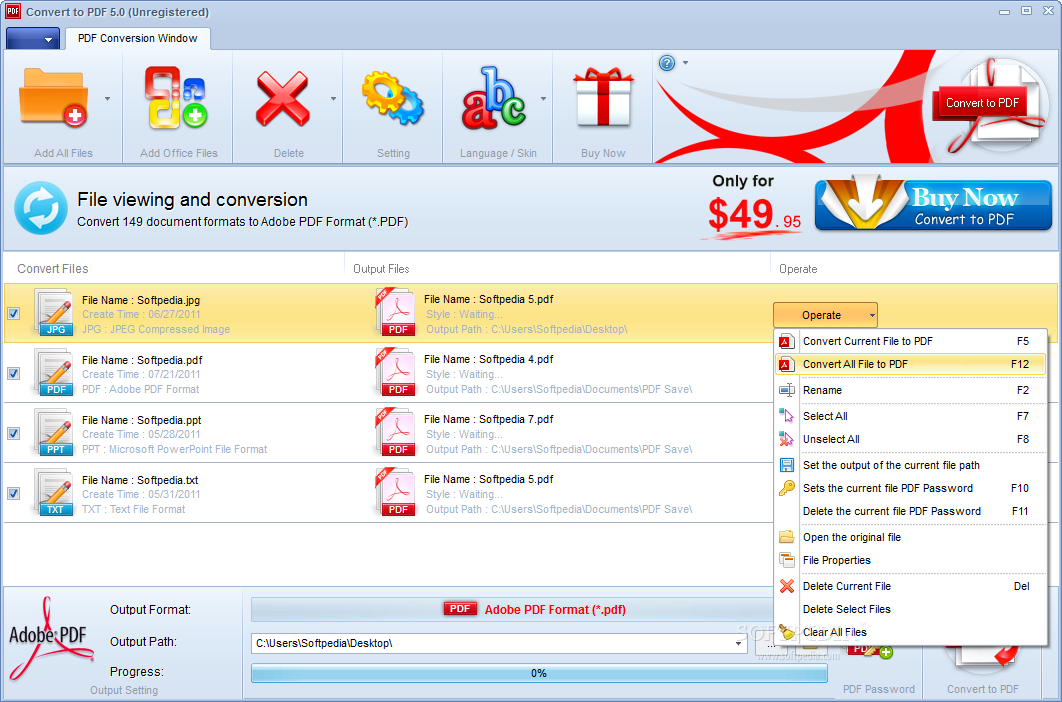Expand the help icon dropdown arrow

pyautogui.click(x=685, y=63)
